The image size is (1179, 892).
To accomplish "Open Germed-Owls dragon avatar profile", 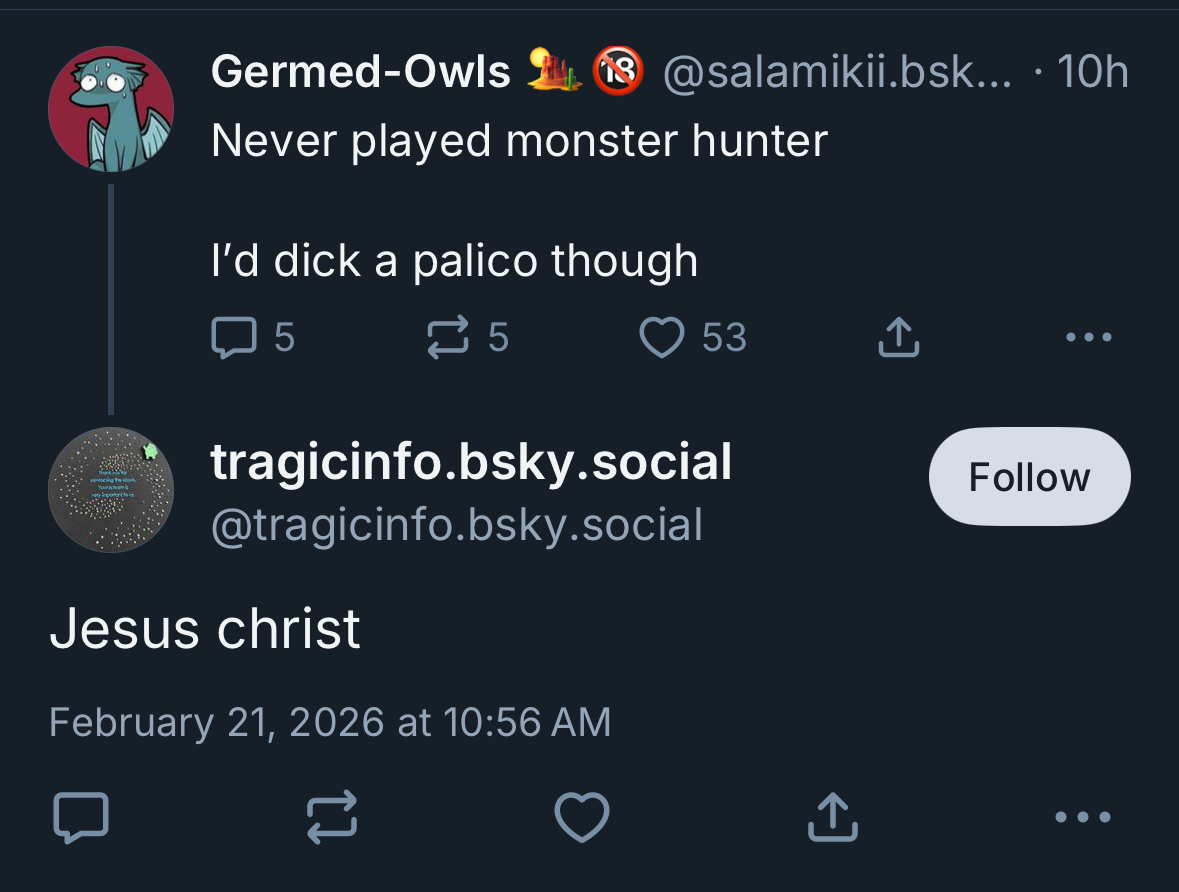I will pos(111,109).
